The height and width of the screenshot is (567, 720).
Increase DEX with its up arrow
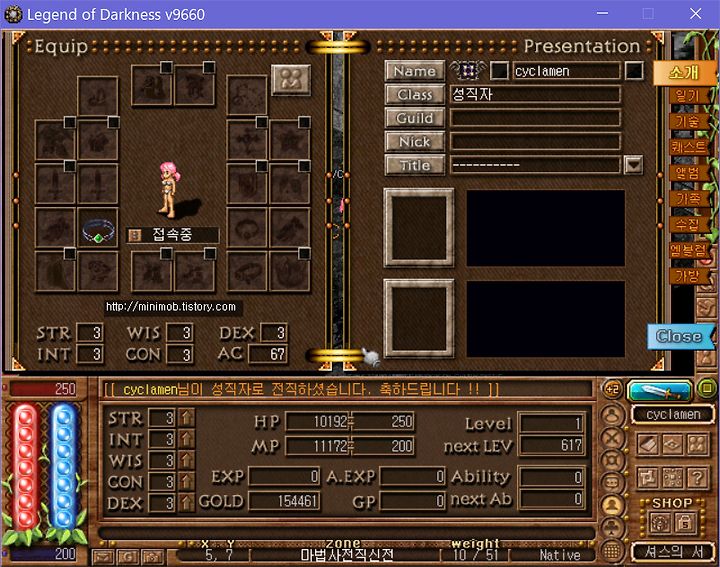[x=187, y=502]
